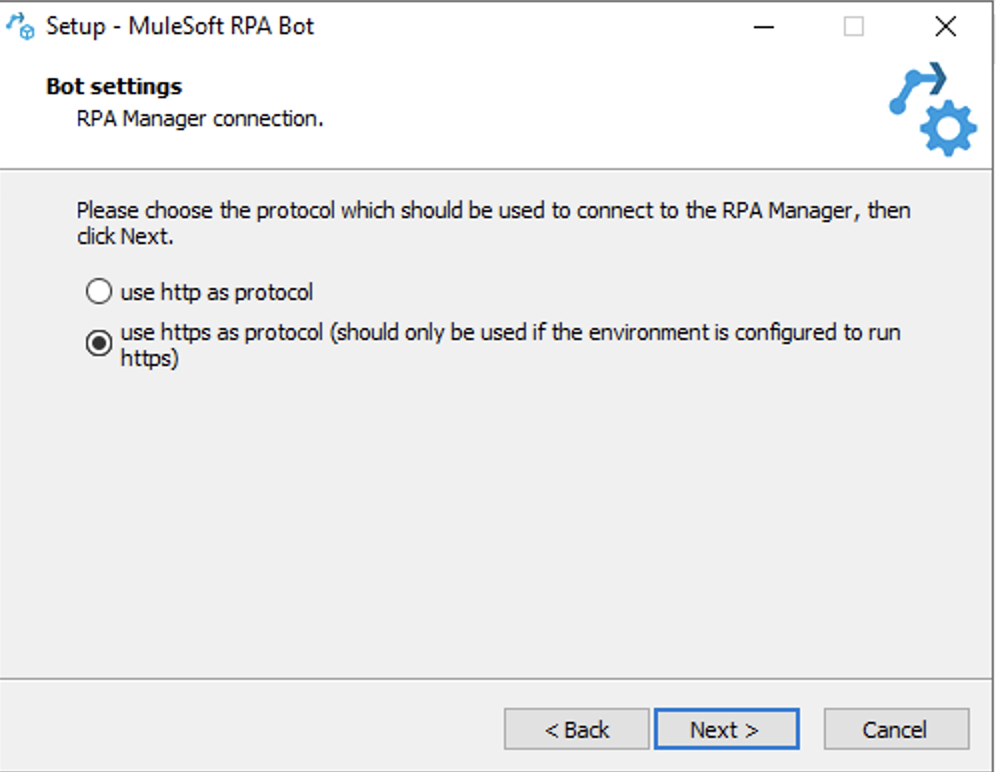Click the Next button
The width and height of the screenshot is (996, 772).
coord(727,729)
